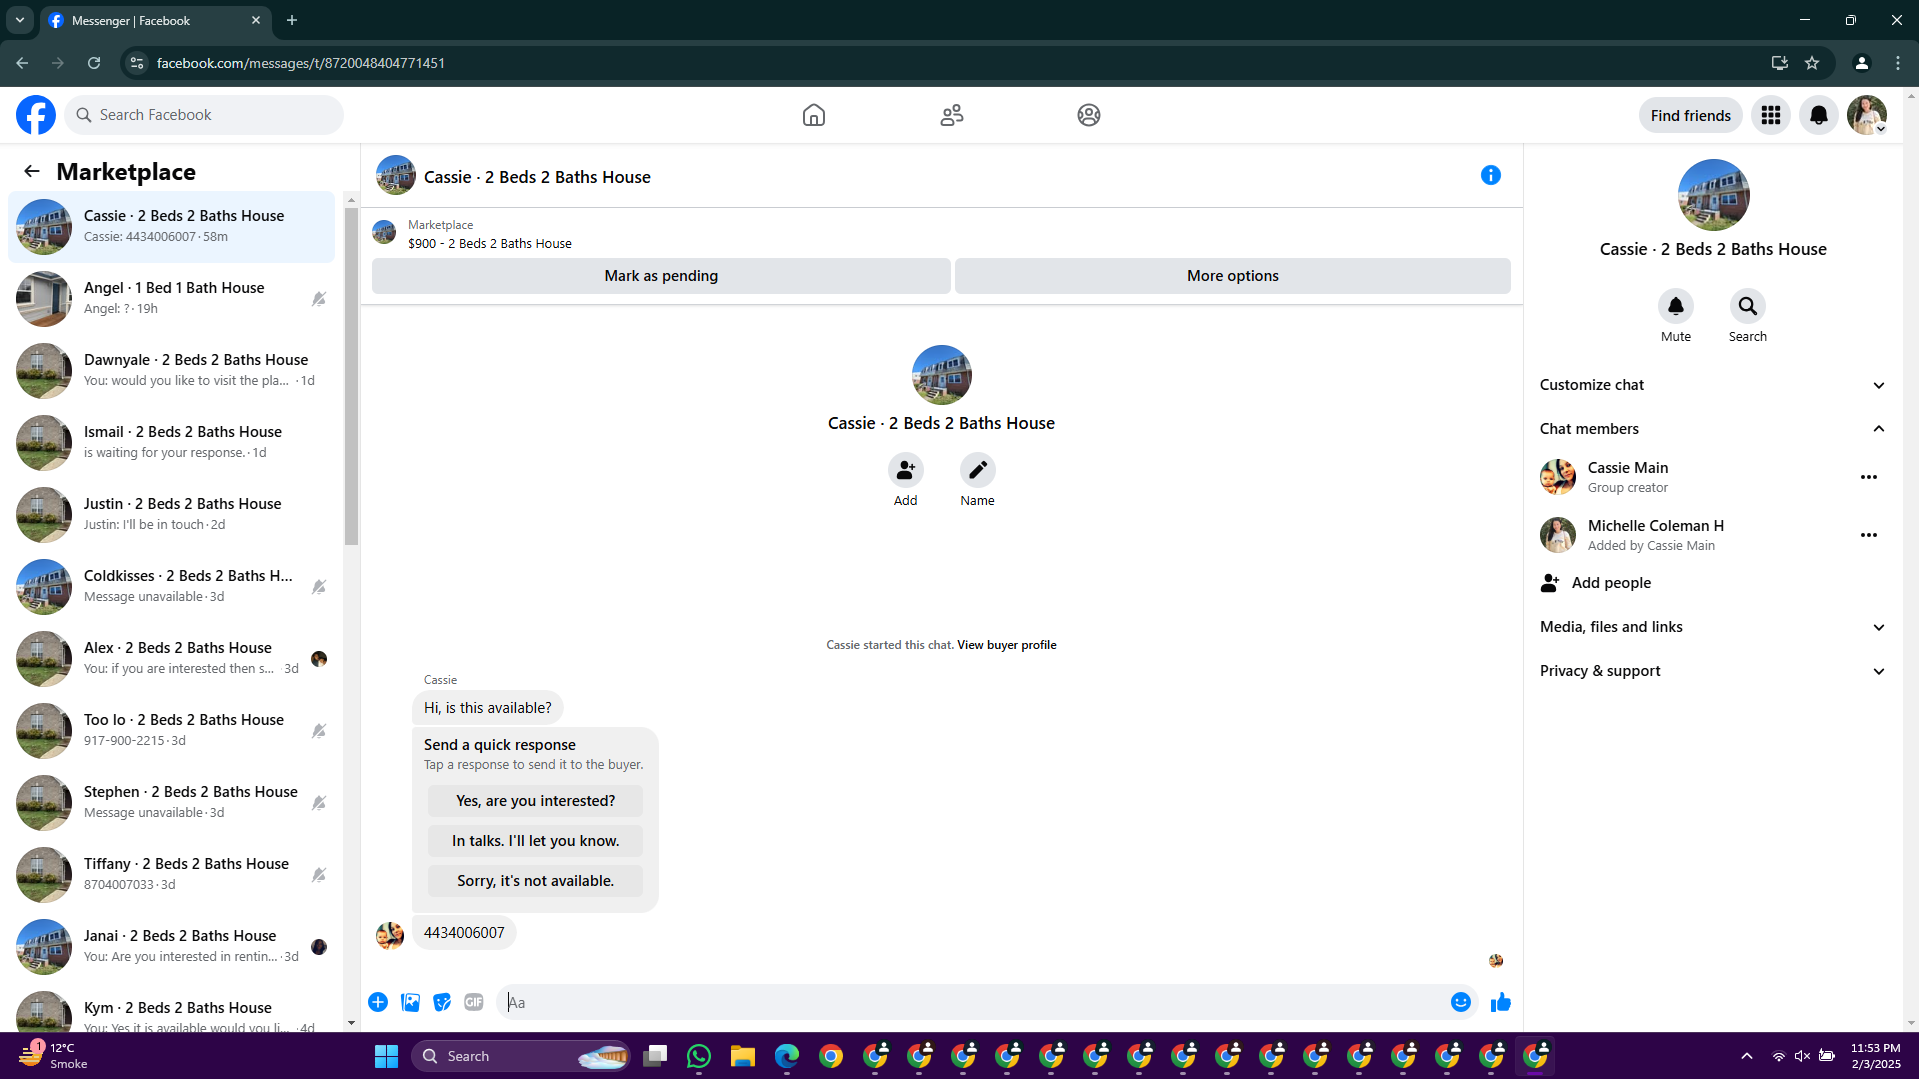
Task: Open the Windows taskbar Search box
Action: pos(520,1056)
